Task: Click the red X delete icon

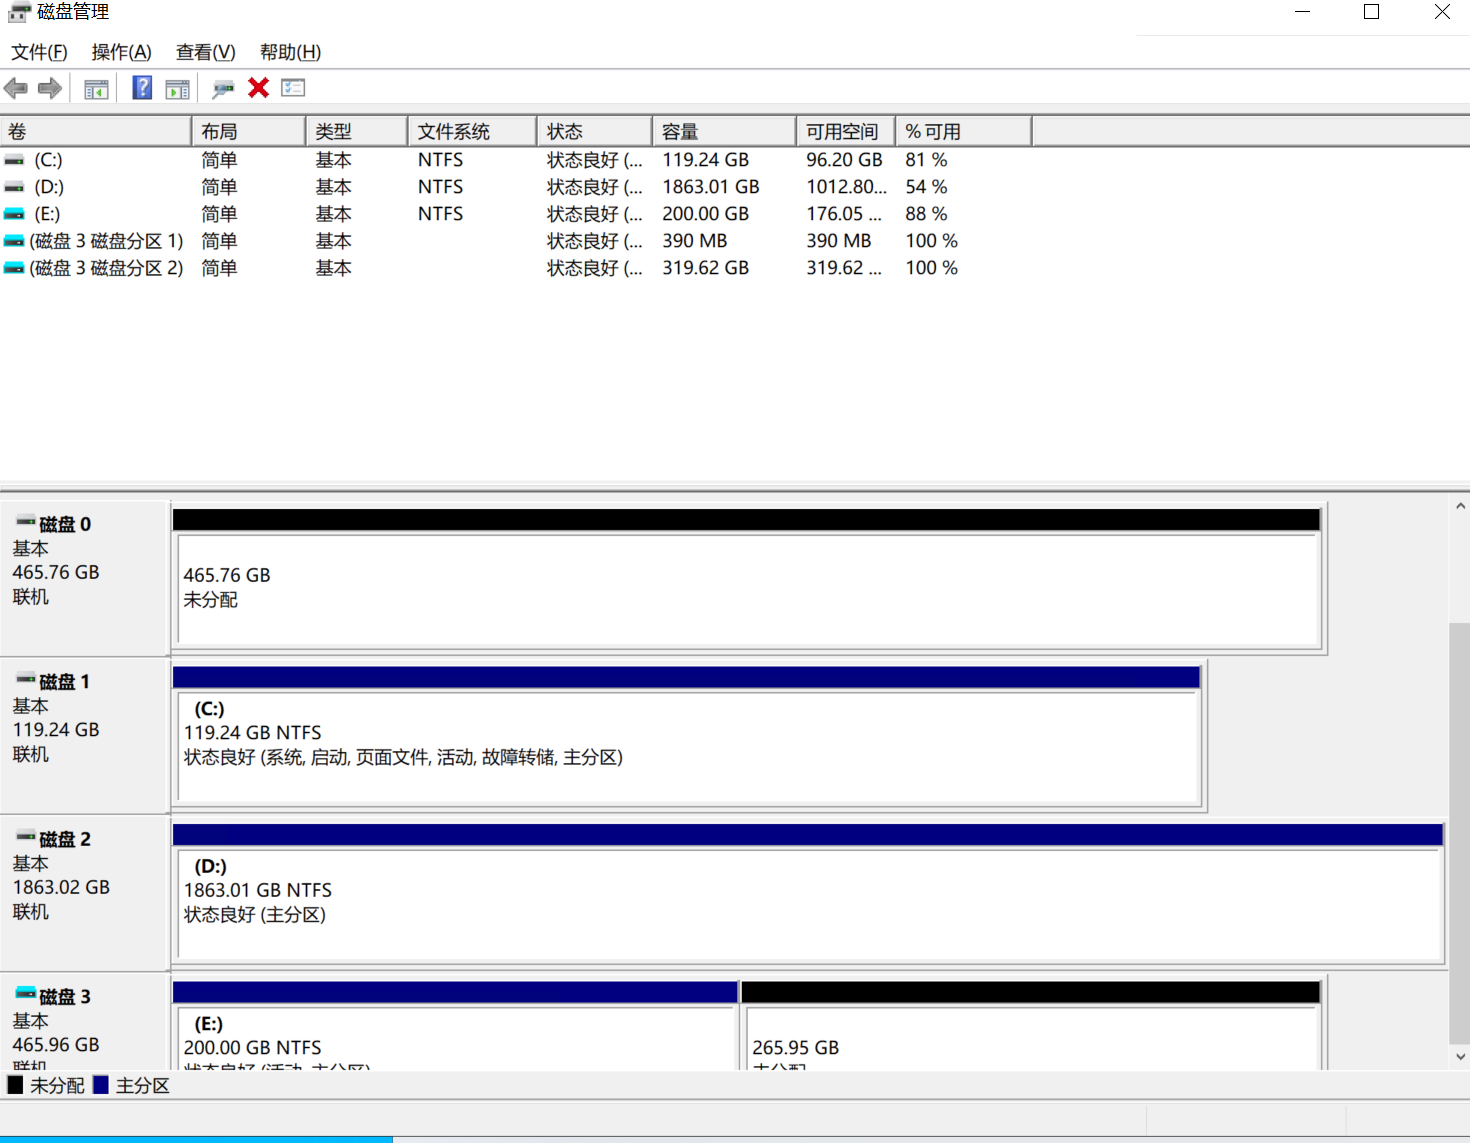Action: point(258,88)
